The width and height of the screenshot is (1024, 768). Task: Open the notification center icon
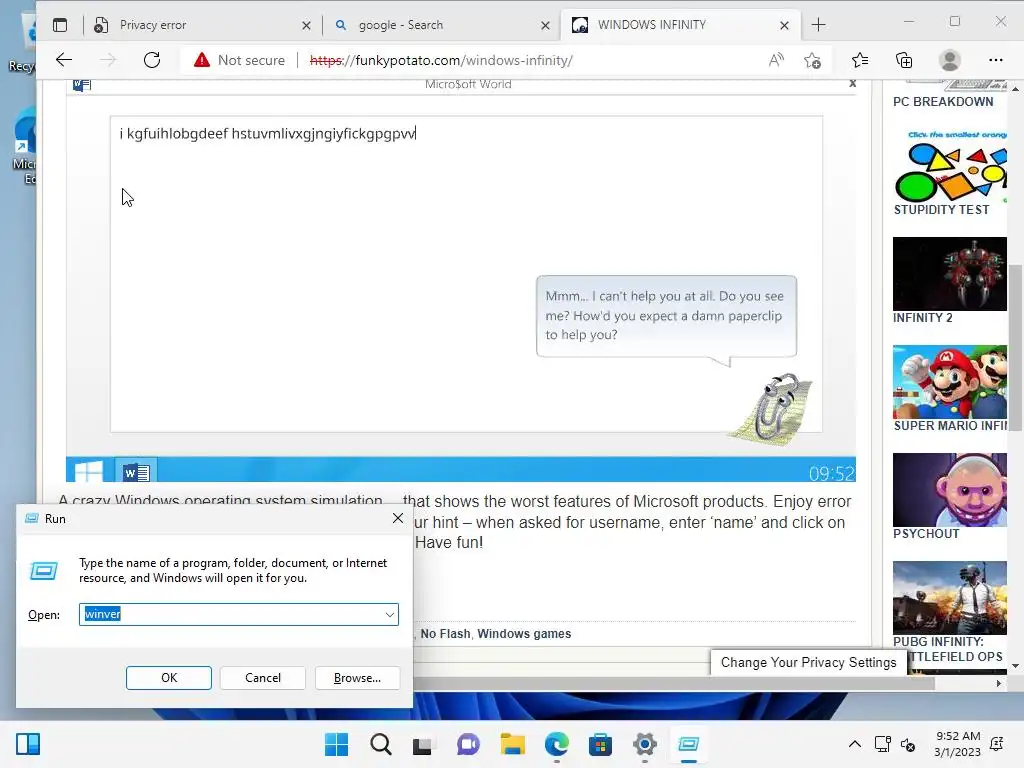point(997,744)
